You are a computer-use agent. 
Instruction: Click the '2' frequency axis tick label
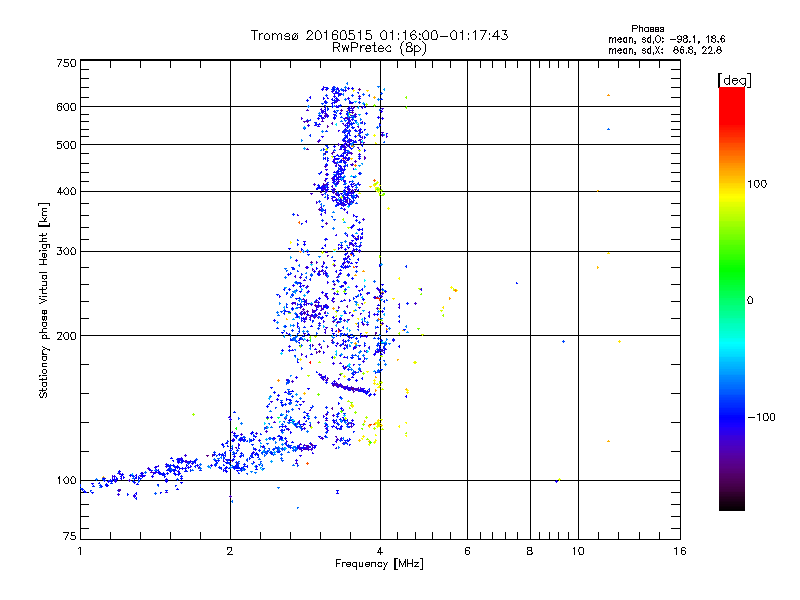(230, 551)
